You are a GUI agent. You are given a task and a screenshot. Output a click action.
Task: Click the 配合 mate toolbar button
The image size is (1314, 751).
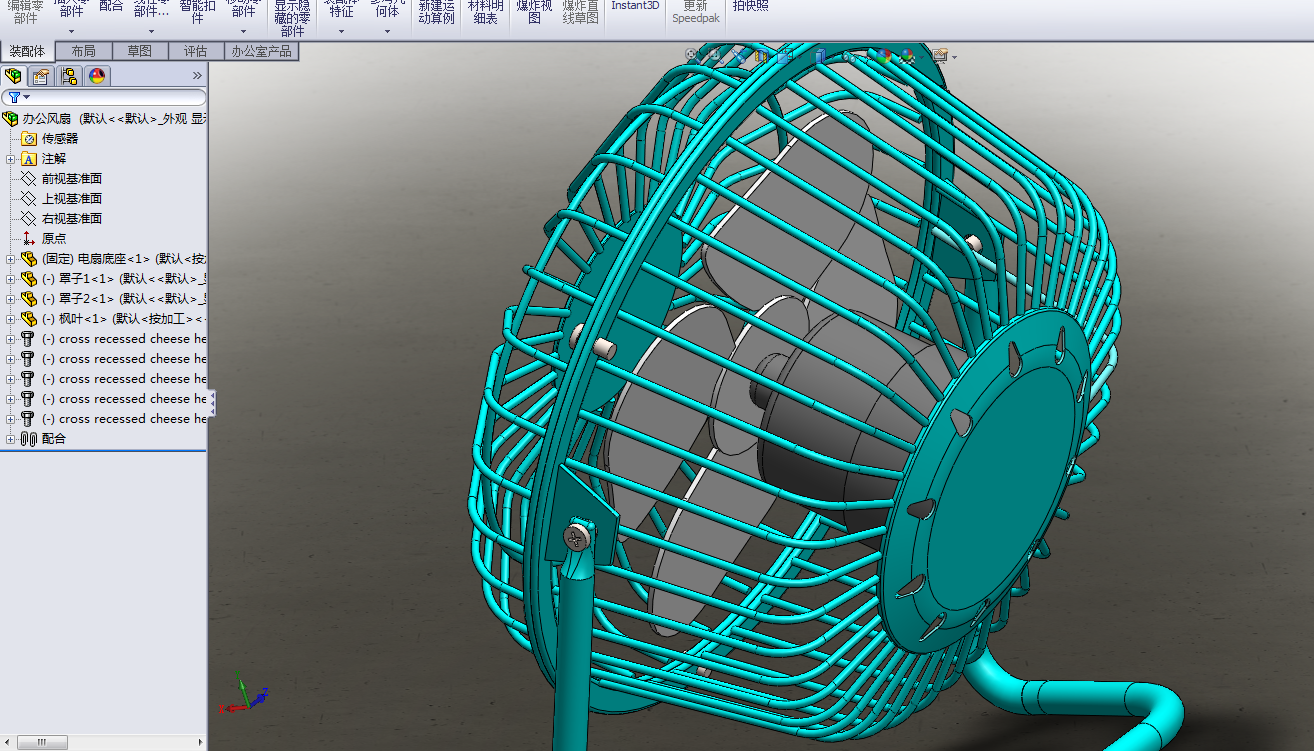pos(111,7)
